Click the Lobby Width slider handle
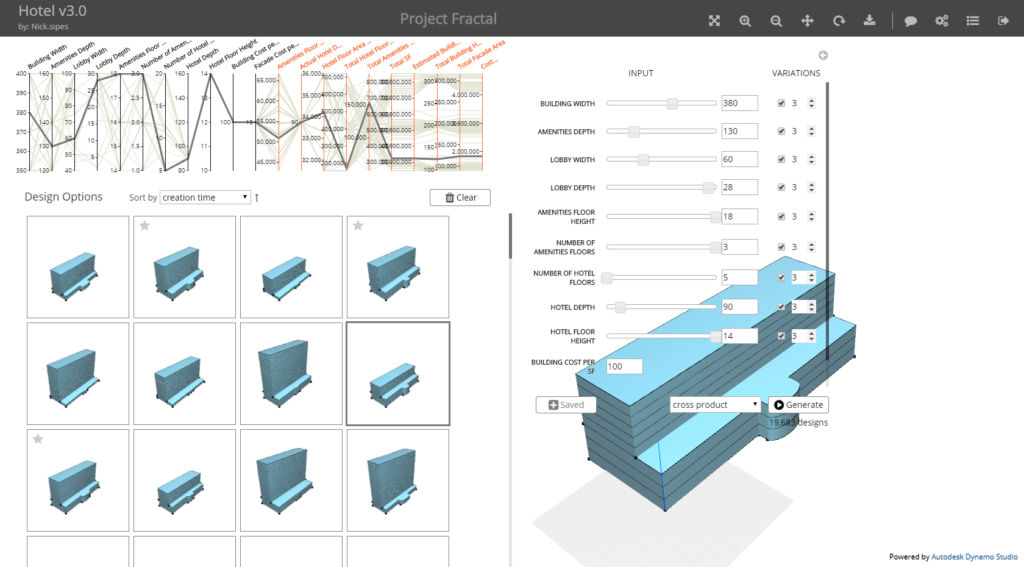 [x=643, y=159]
